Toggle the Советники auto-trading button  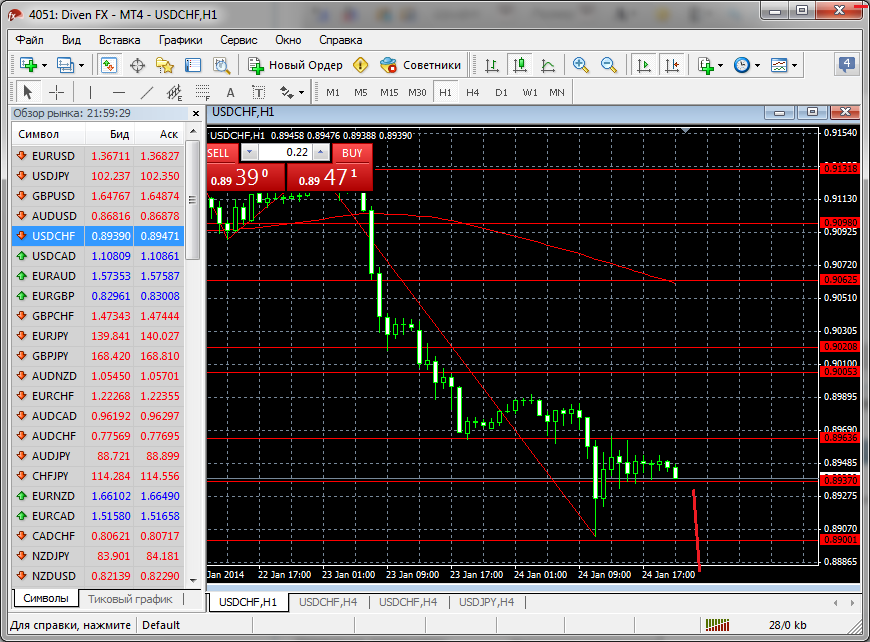421,65
